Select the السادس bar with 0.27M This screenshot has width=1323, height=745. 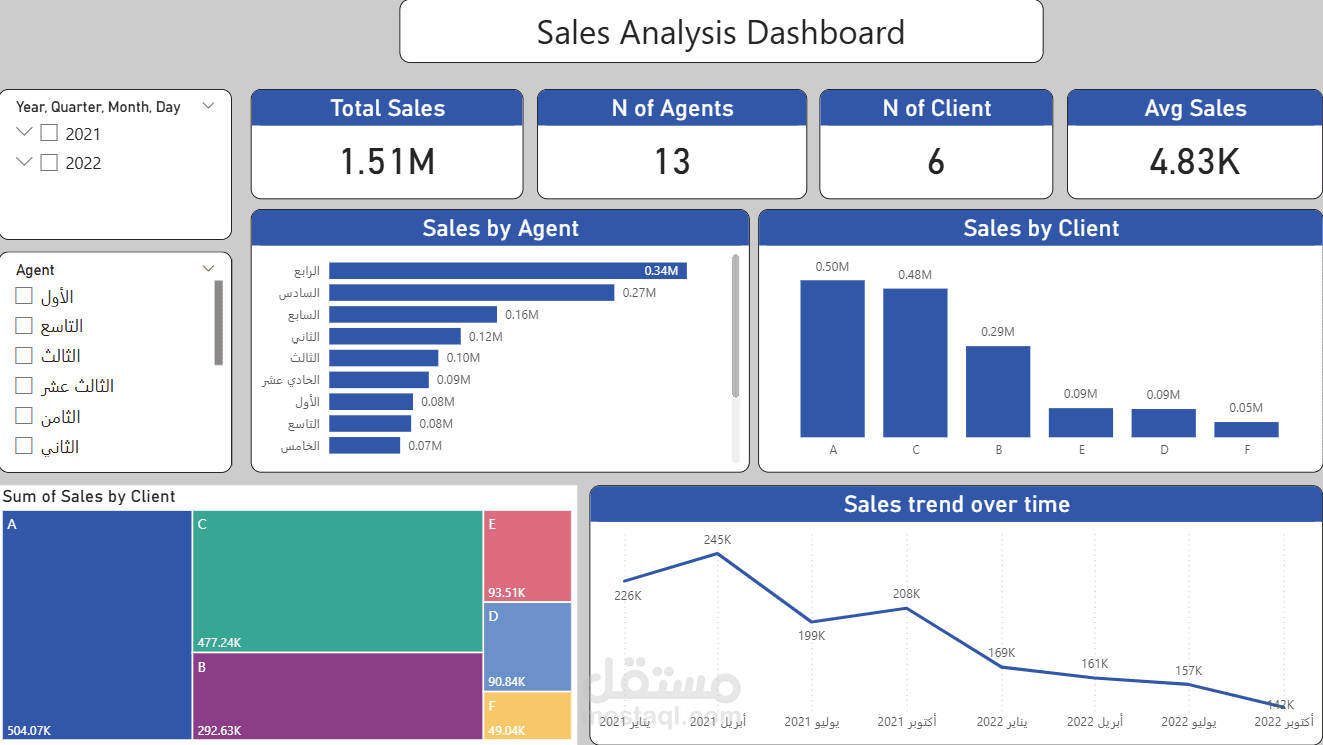tap(471, 292)
